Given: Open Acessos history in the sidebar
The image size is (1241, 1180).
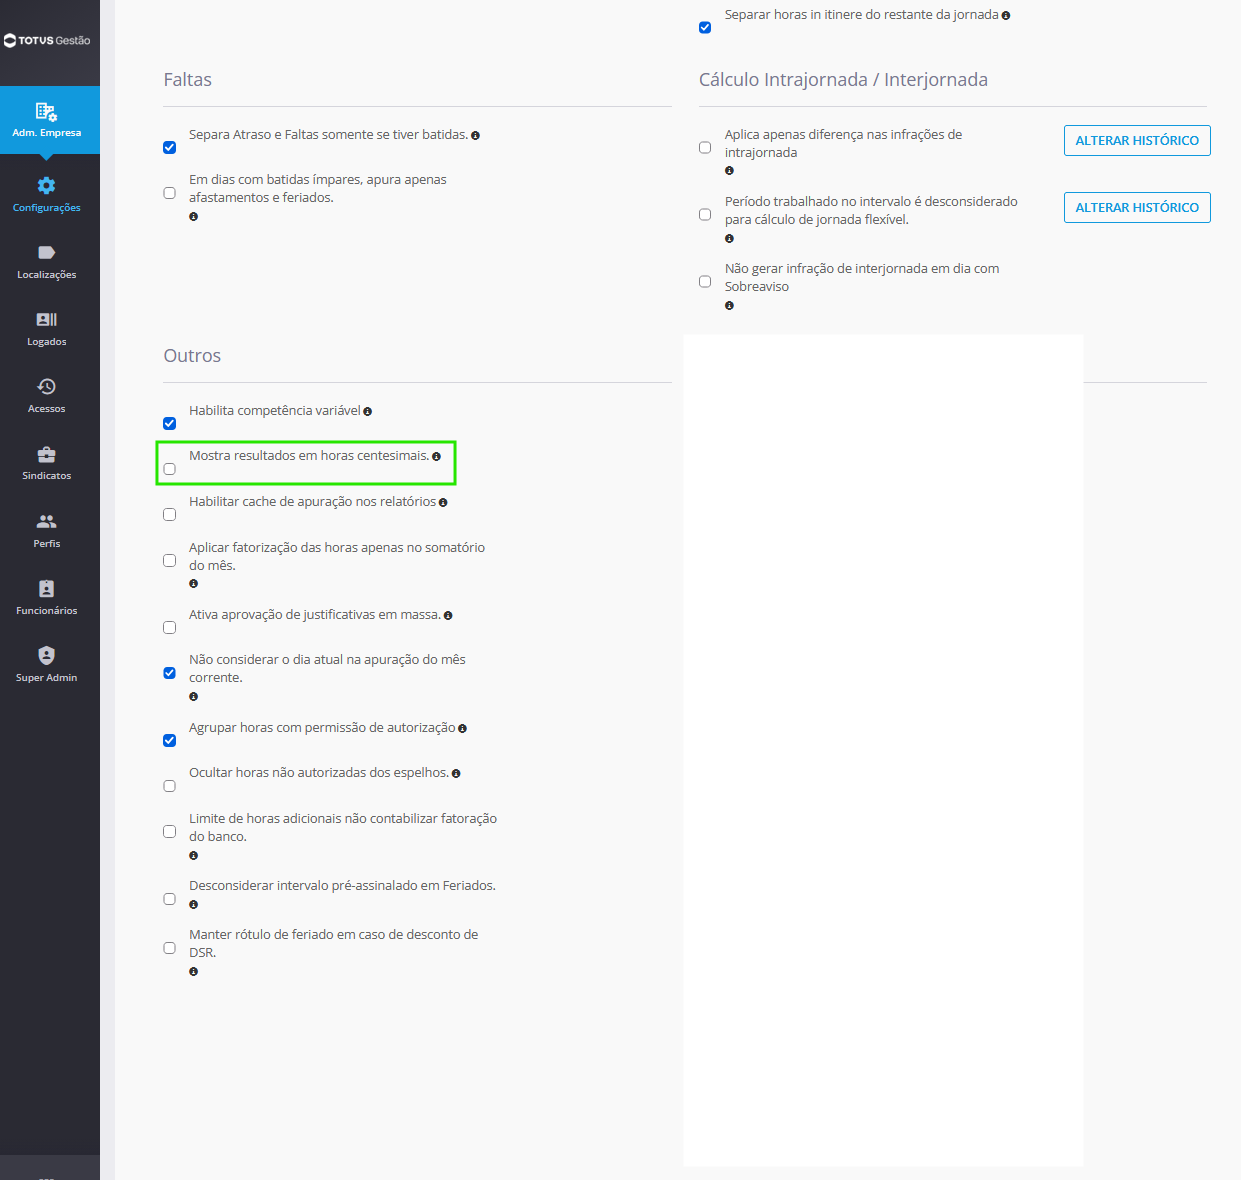Looking at the screenshot, I should coord(47,396).
